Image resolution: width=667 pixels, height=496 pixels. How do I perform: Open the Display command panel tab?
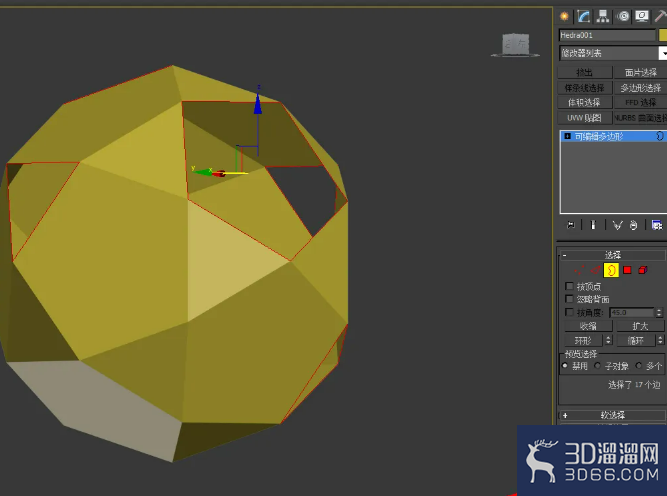pos(642,17)
